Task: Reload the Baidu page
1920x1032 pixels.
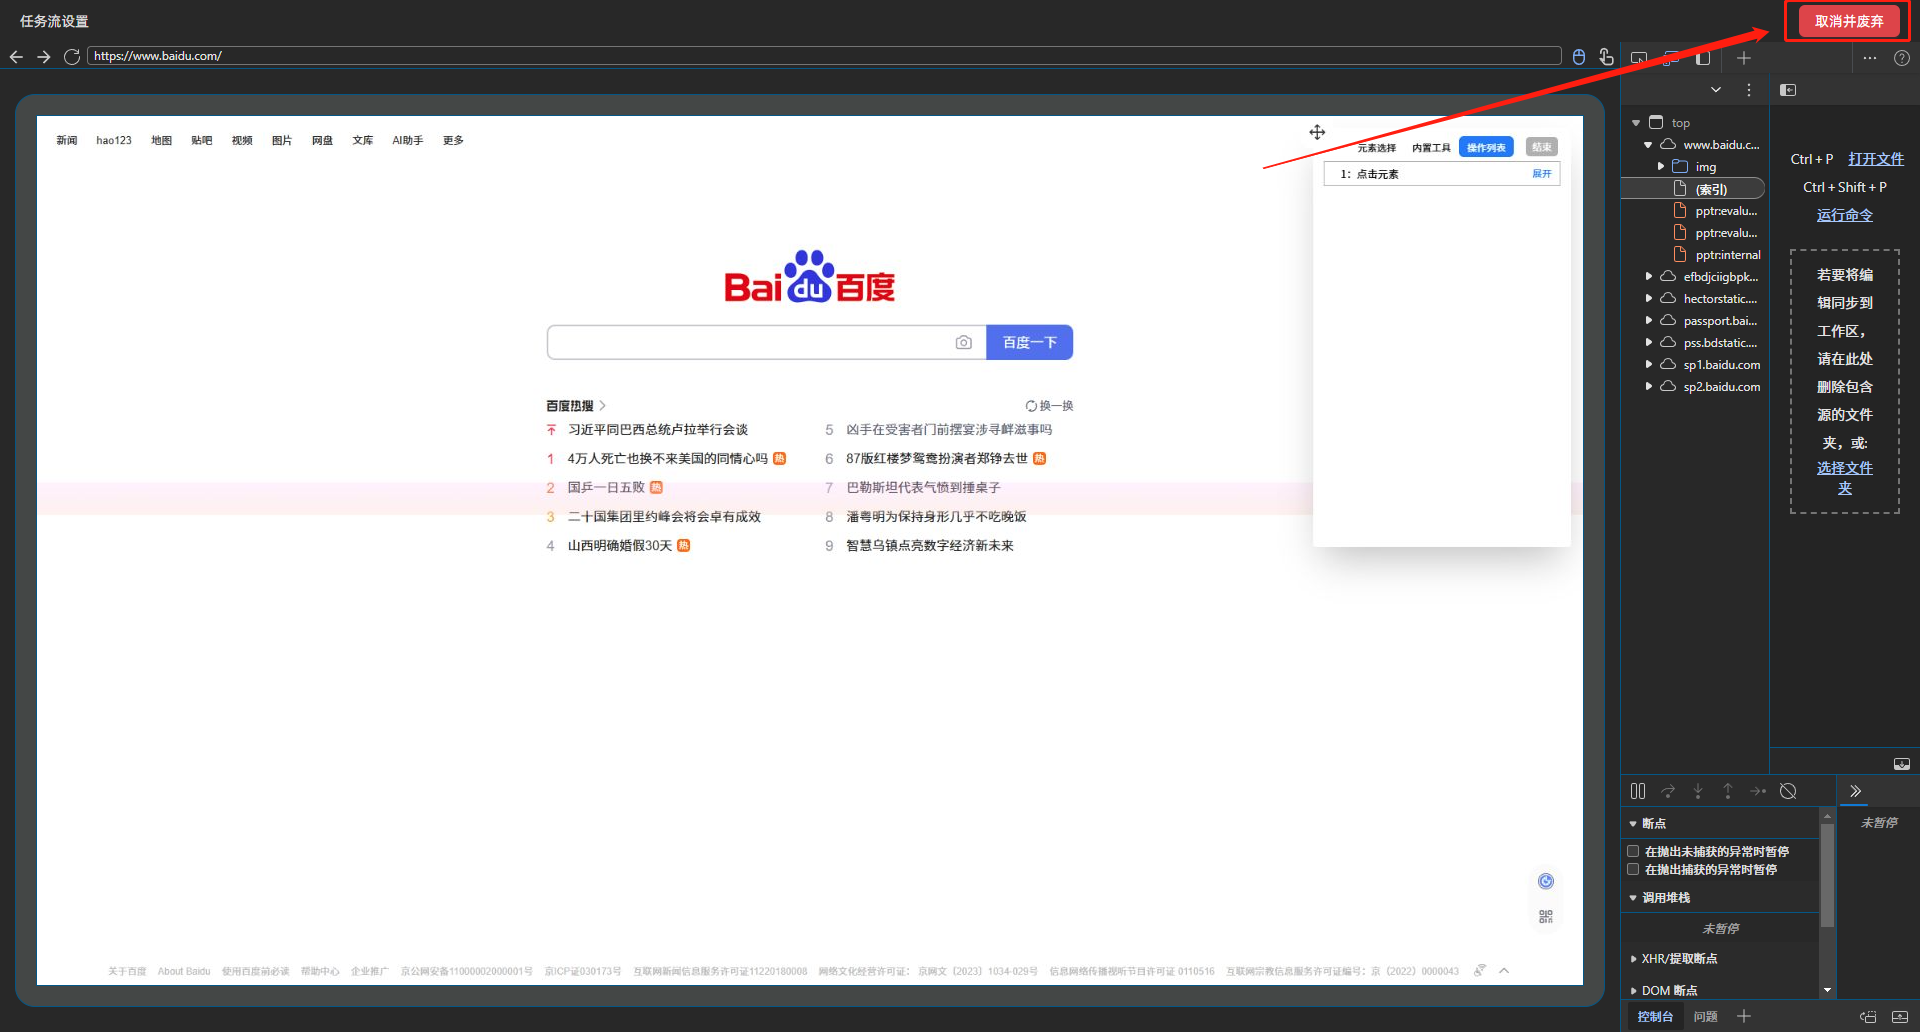Action: coord(72,57)
